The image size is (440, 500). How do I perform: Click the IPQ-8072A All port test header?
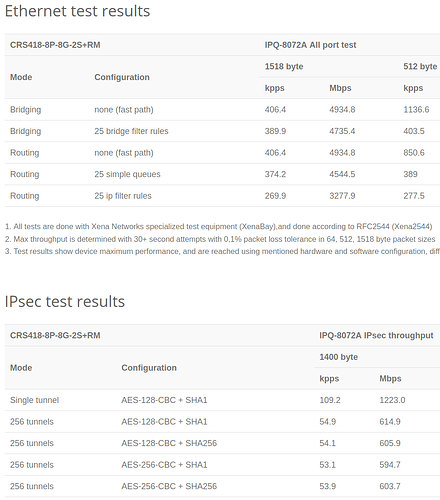(x=310, y=45)
